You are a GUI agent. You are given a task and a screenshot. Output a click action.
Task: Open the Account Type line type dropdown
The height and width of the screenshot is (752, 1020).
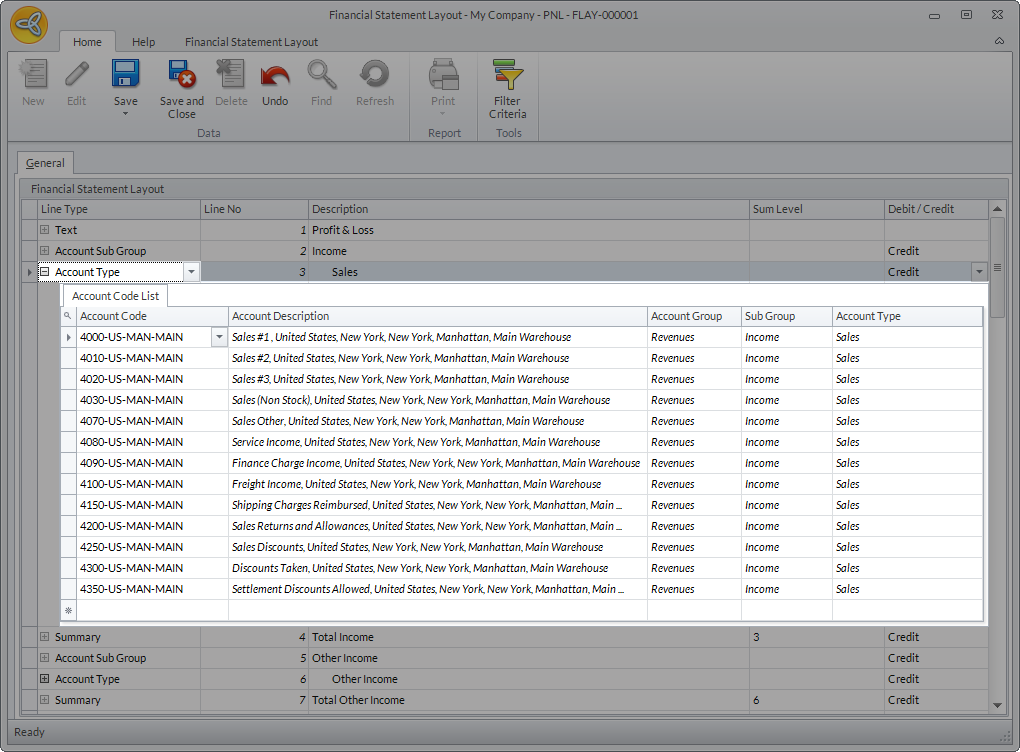[x=191, y=272]
